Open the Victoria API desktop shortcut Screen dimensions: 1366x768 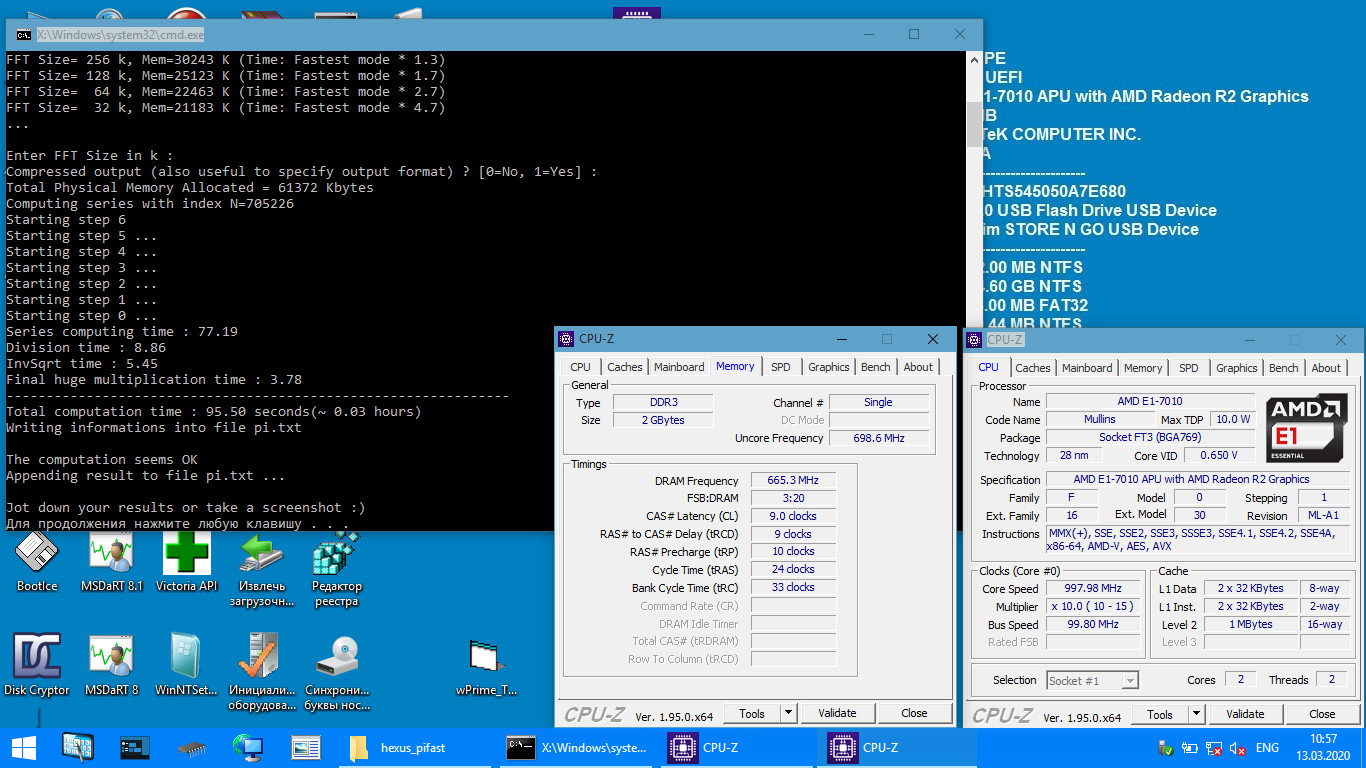click(186, 562)
